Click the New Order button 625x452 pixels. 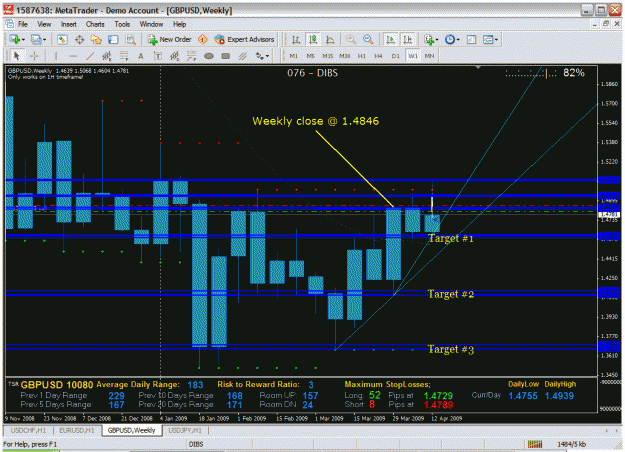[x=169, y=39]
